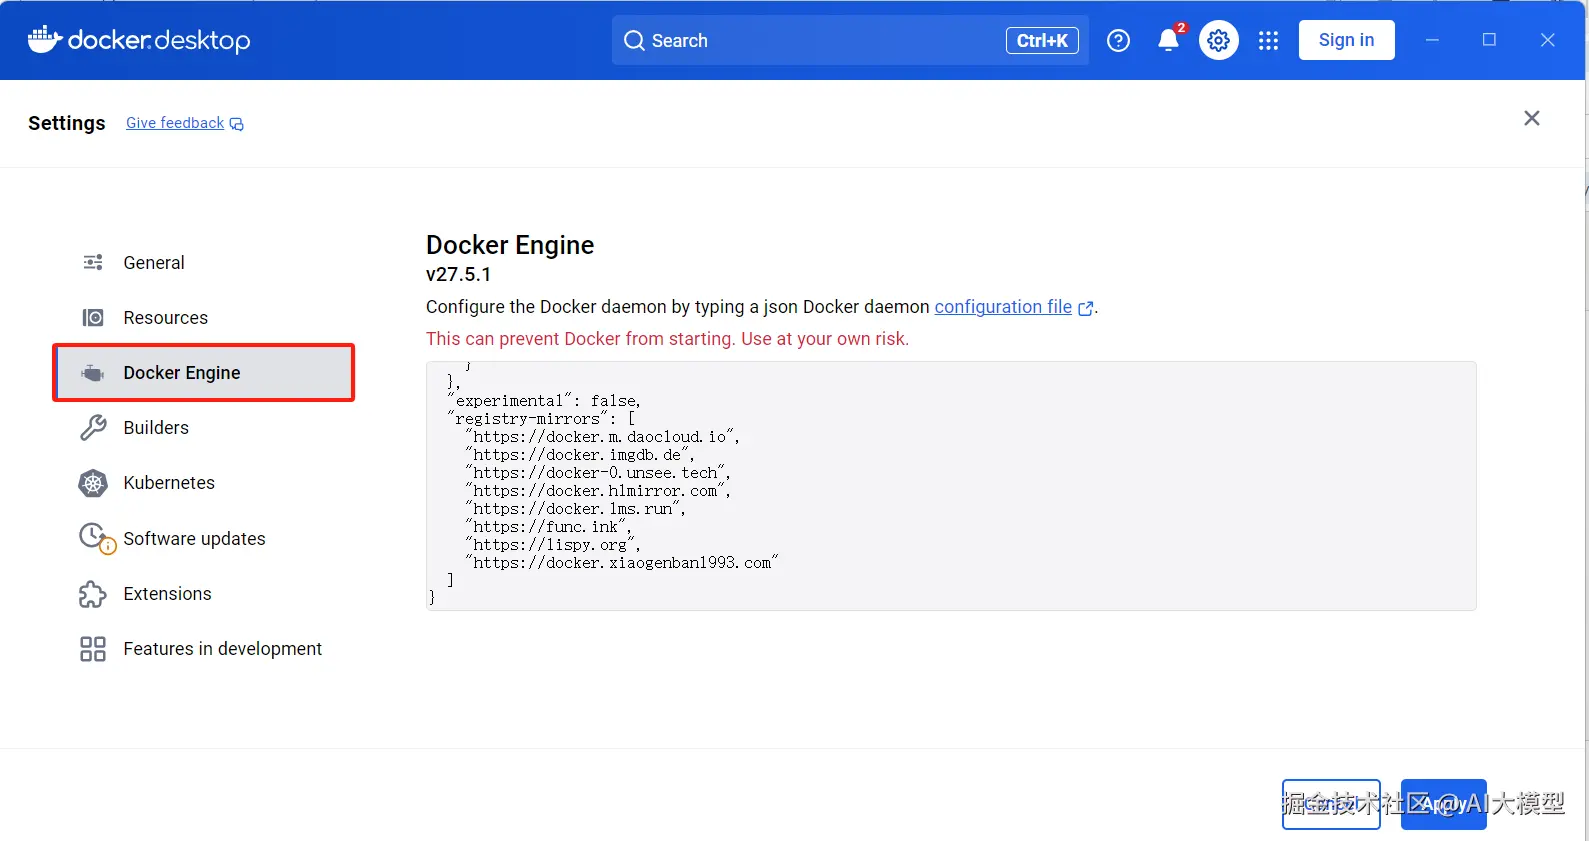This screenshot has height=841, width=1589.
Task: Click the Kubernetes wheel icon
Action: (x=93, y=483)
